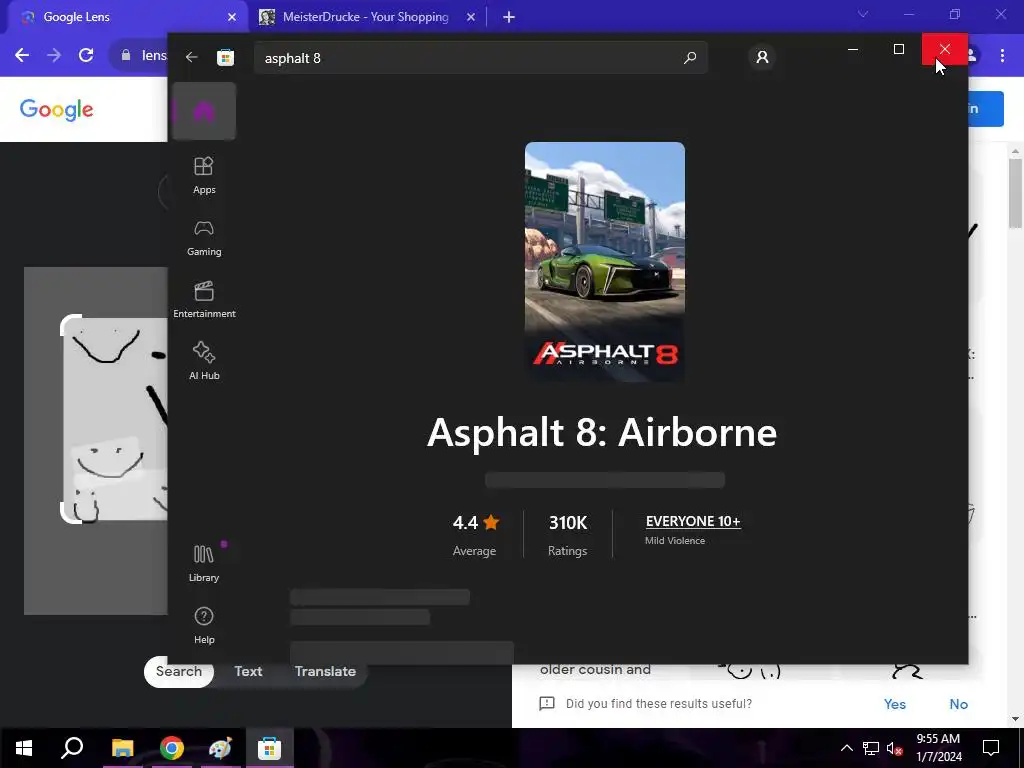Open Help in Store sidebar
The height and width of the screenshot is (768, 1024).
pos(204,625)
